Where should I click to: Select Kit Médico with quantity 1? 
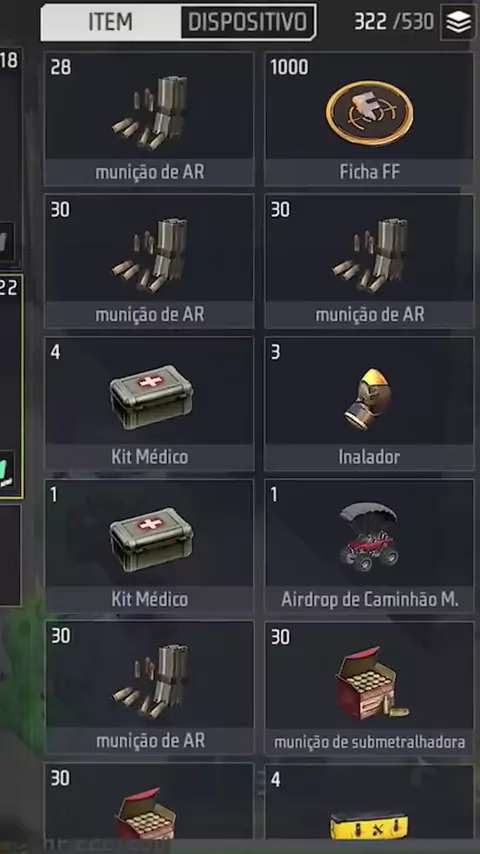(x=149, y=546)
